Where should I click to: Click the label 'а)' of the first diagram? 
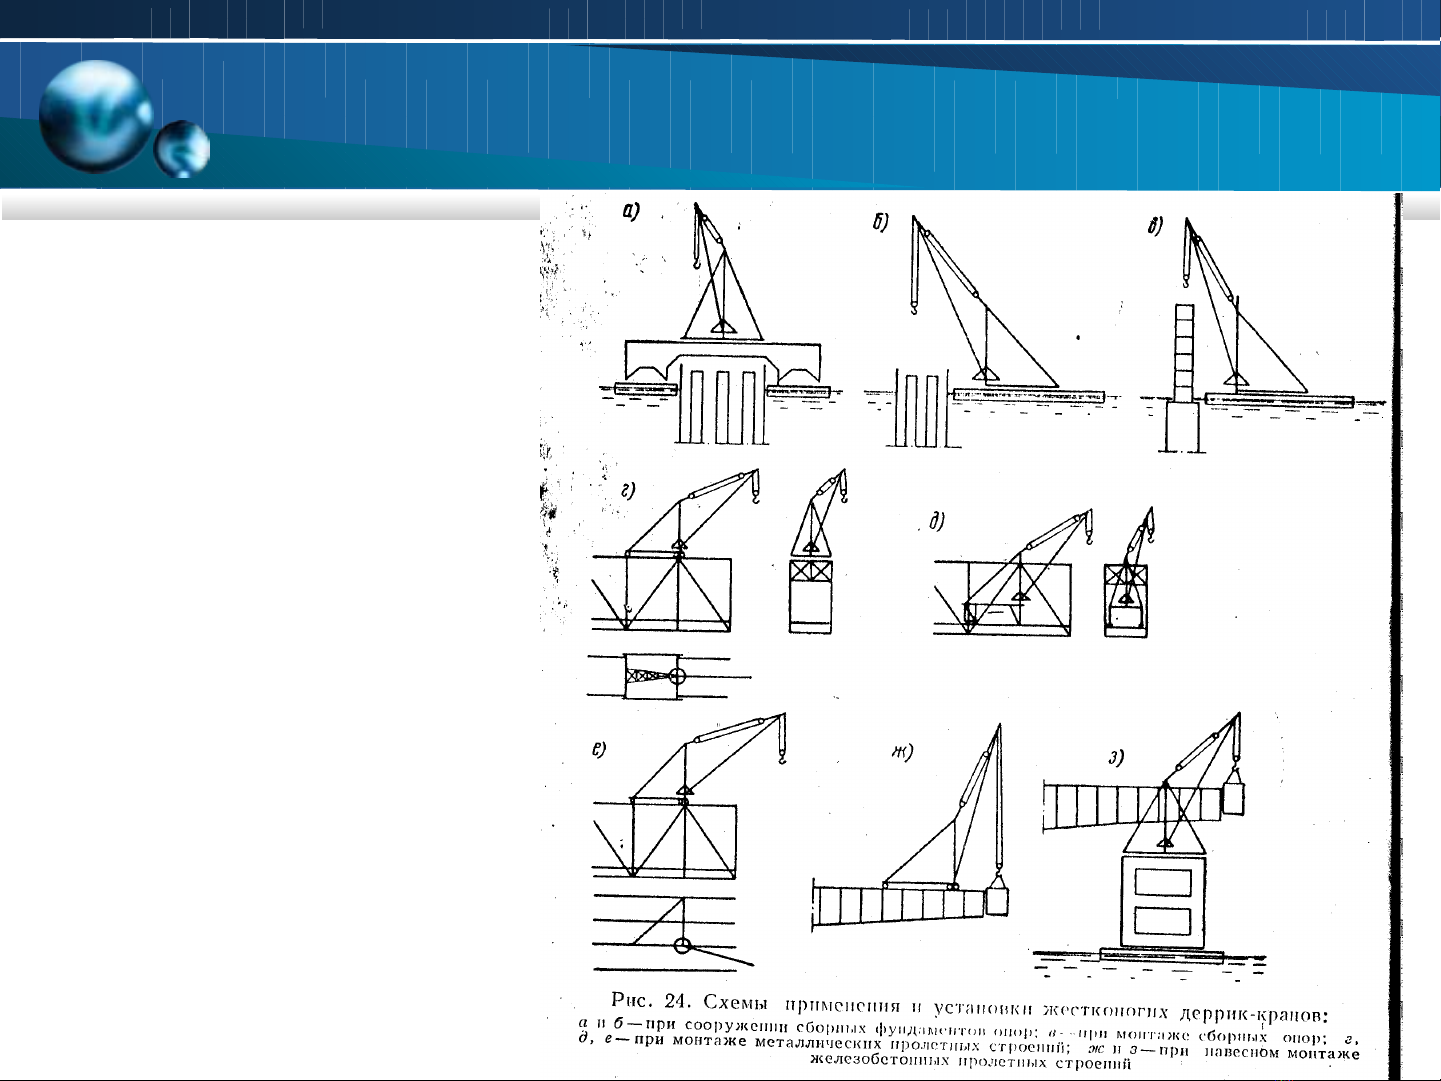pyautogui.click(x=630, y=211)
